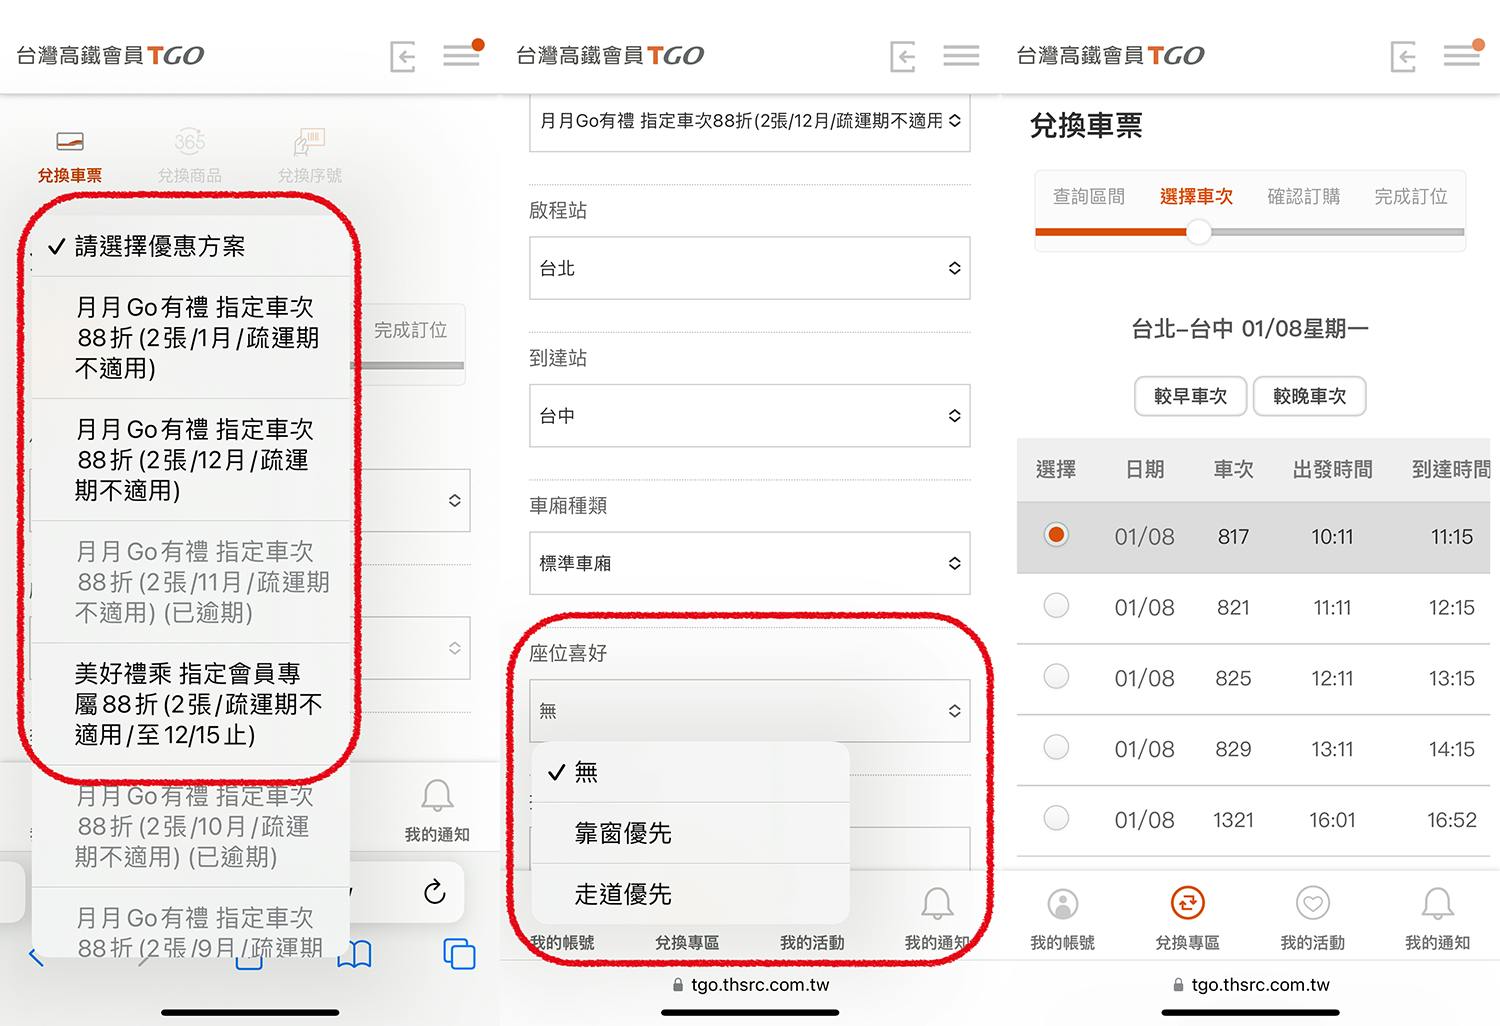Select 兌換序號 icon in left screen
This screenshot has width=1500, height=1026.
point(309,141)
